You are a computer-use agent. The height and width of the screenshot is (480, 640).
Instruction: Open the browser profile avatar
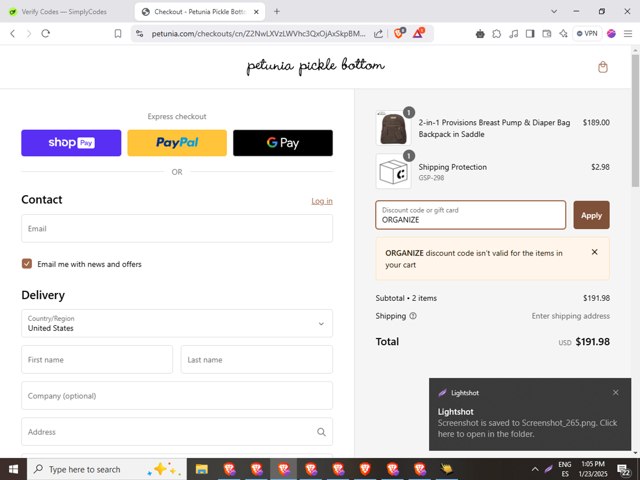tap(611, 34)
